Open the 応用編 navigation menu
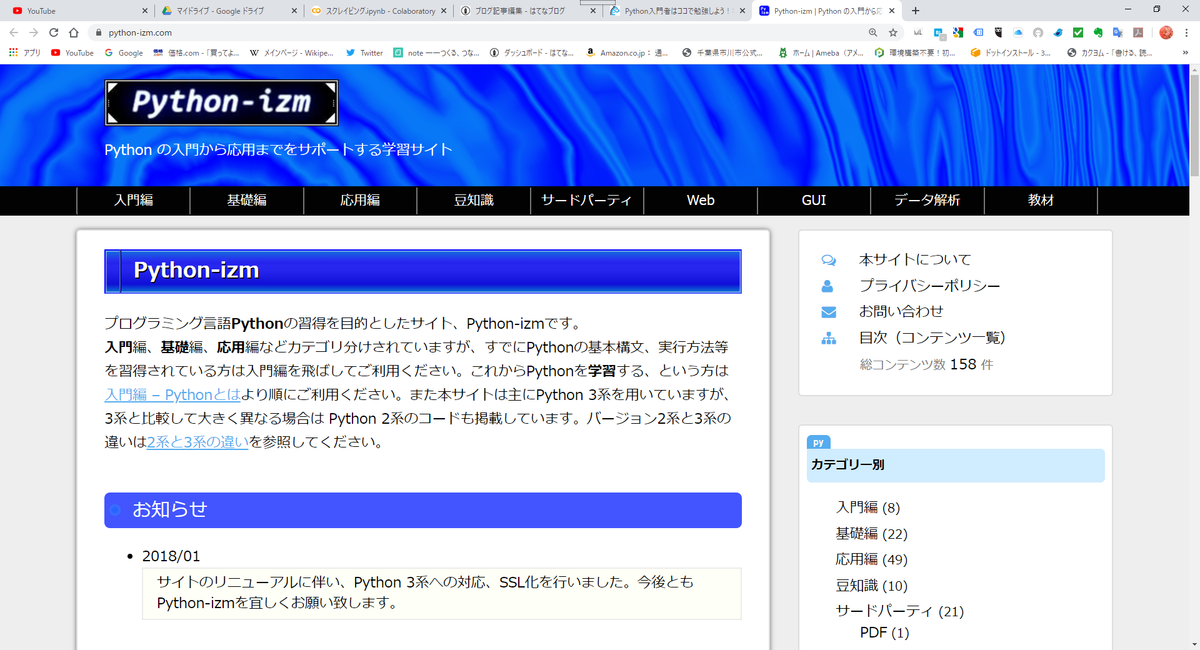The height and width of the screenshot is (650, 1200). pyautogui.click(x=360, y=200)
